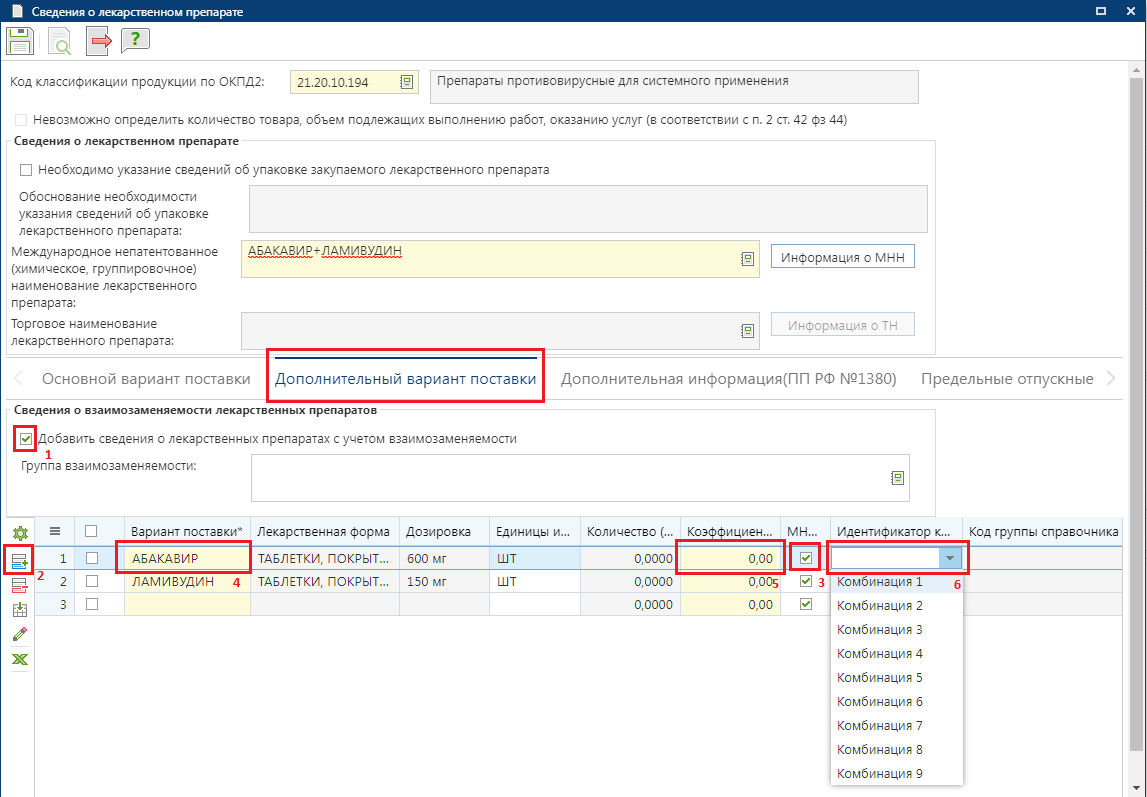
Task: Choose Комбинация 8 from the list
Action: [897, 750]
